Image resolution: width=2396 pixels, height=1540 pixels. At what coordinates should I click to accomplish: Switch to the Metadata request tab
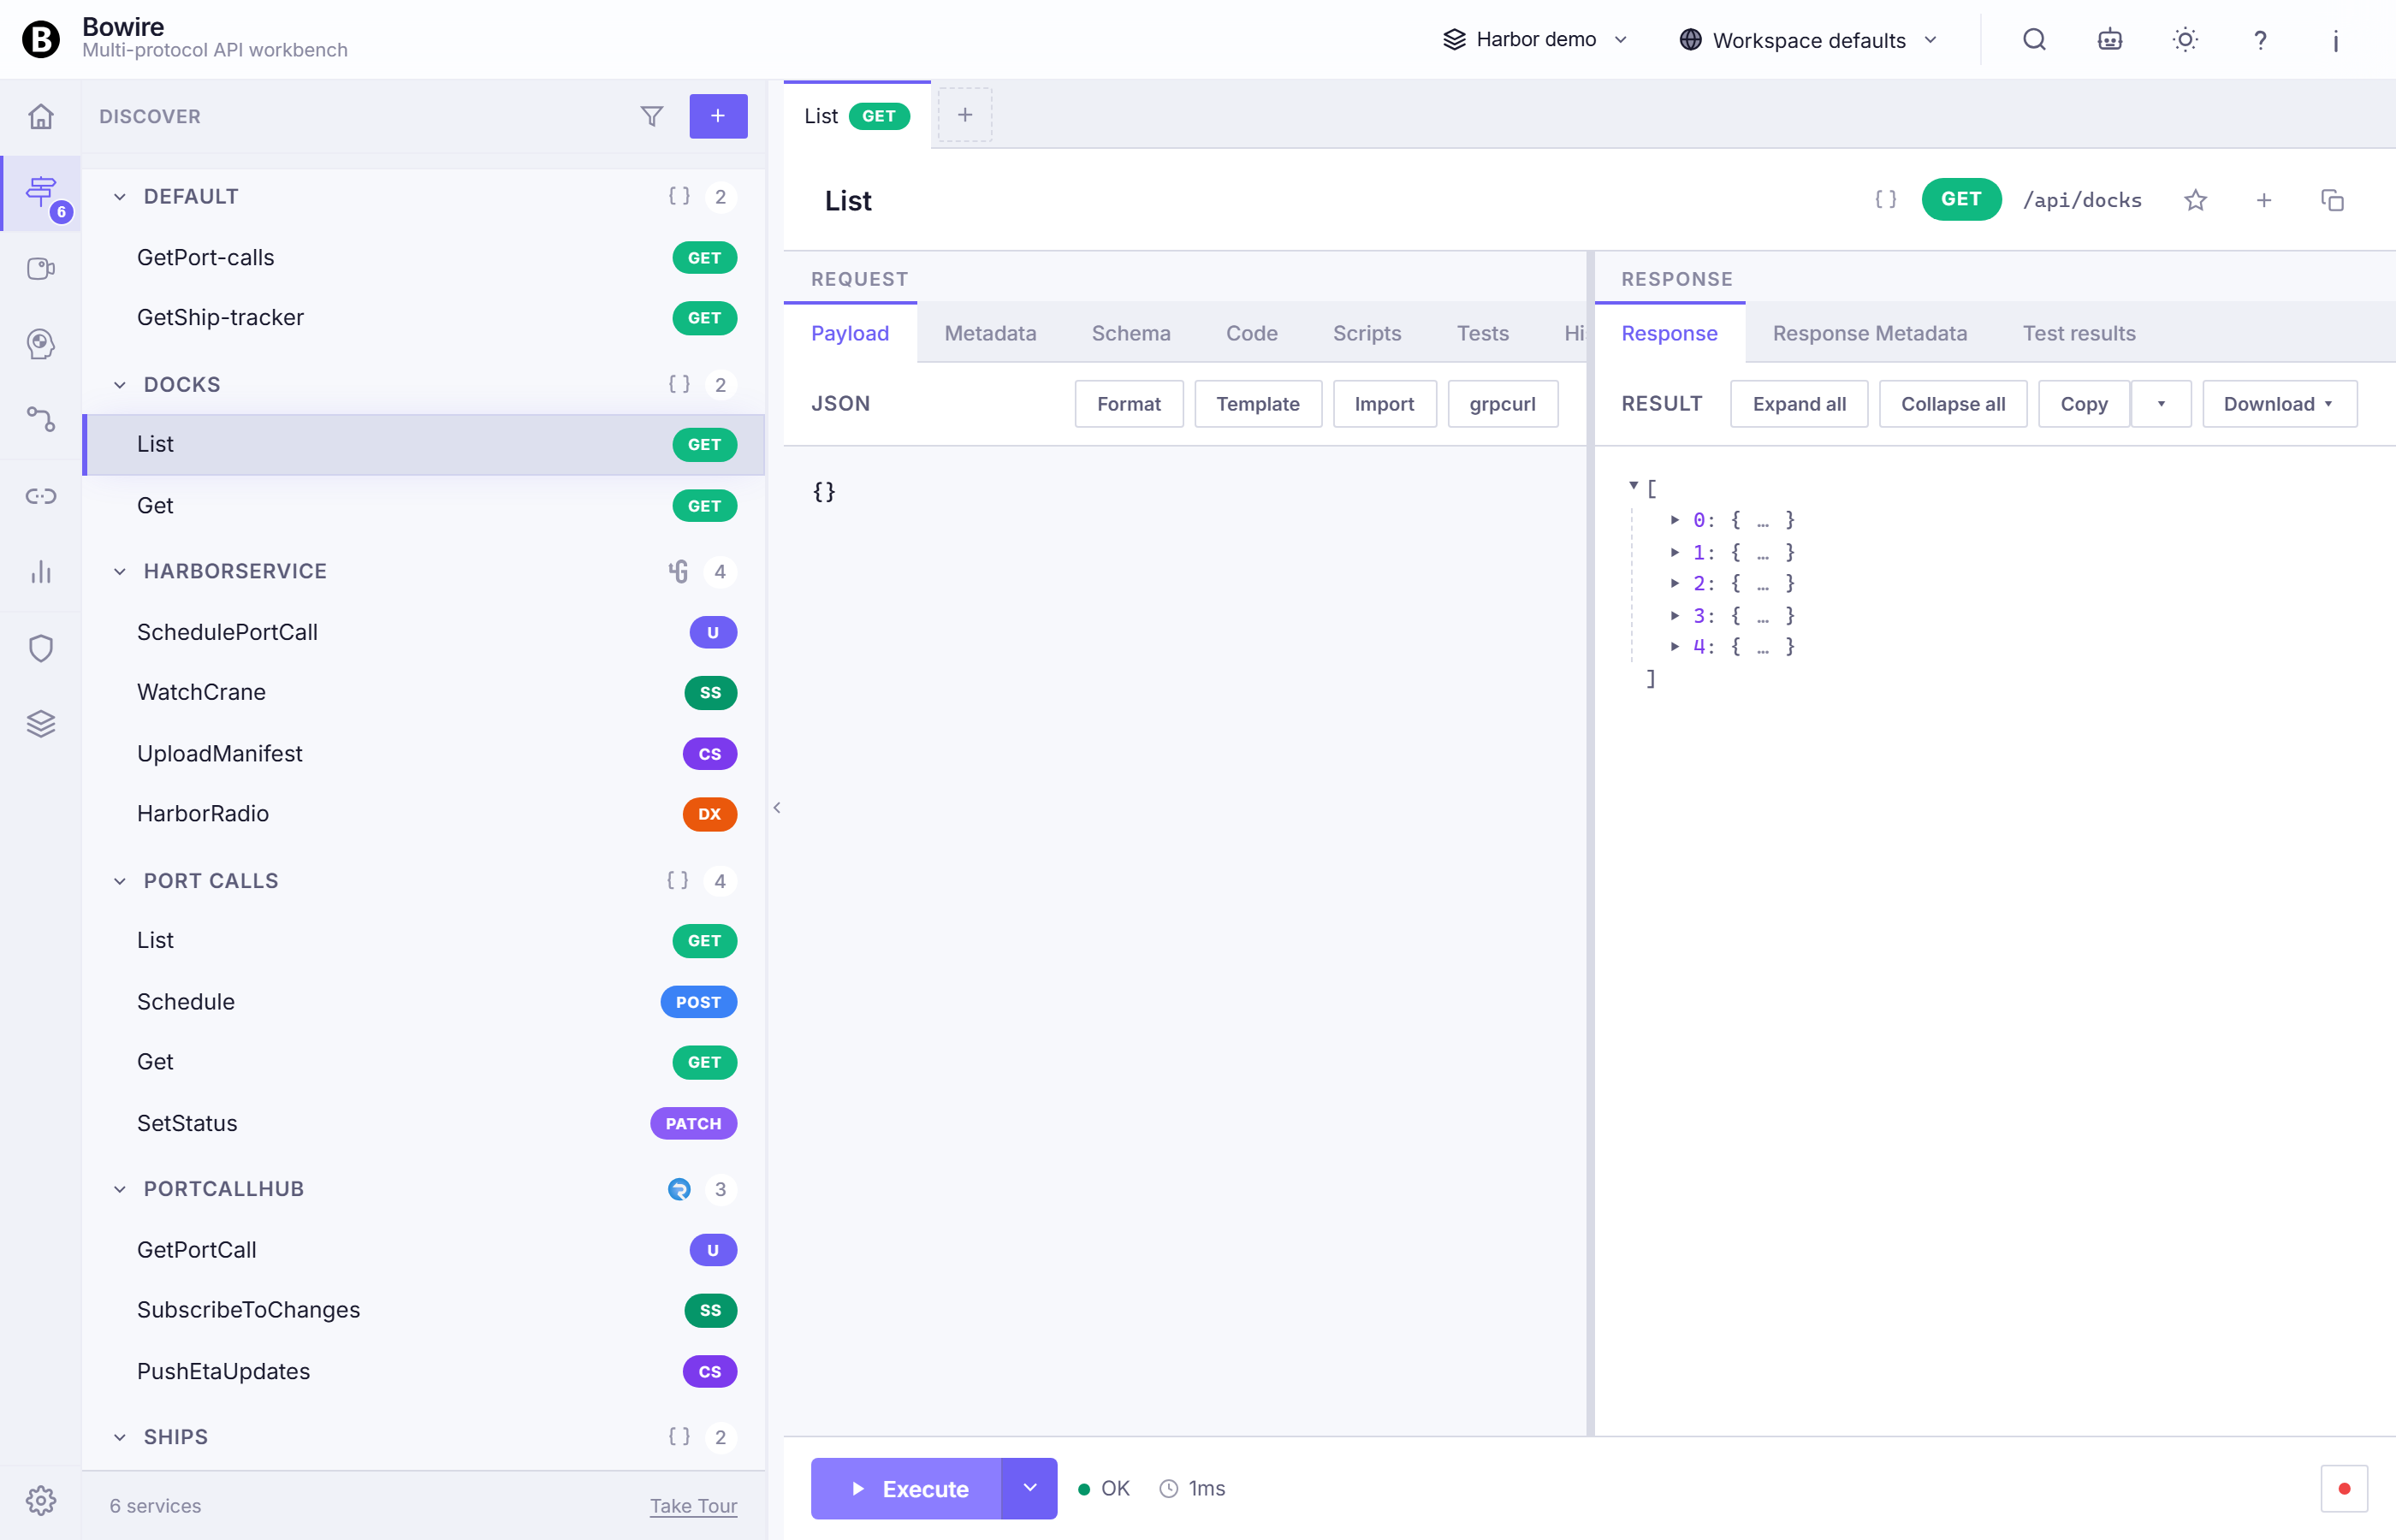990,333
